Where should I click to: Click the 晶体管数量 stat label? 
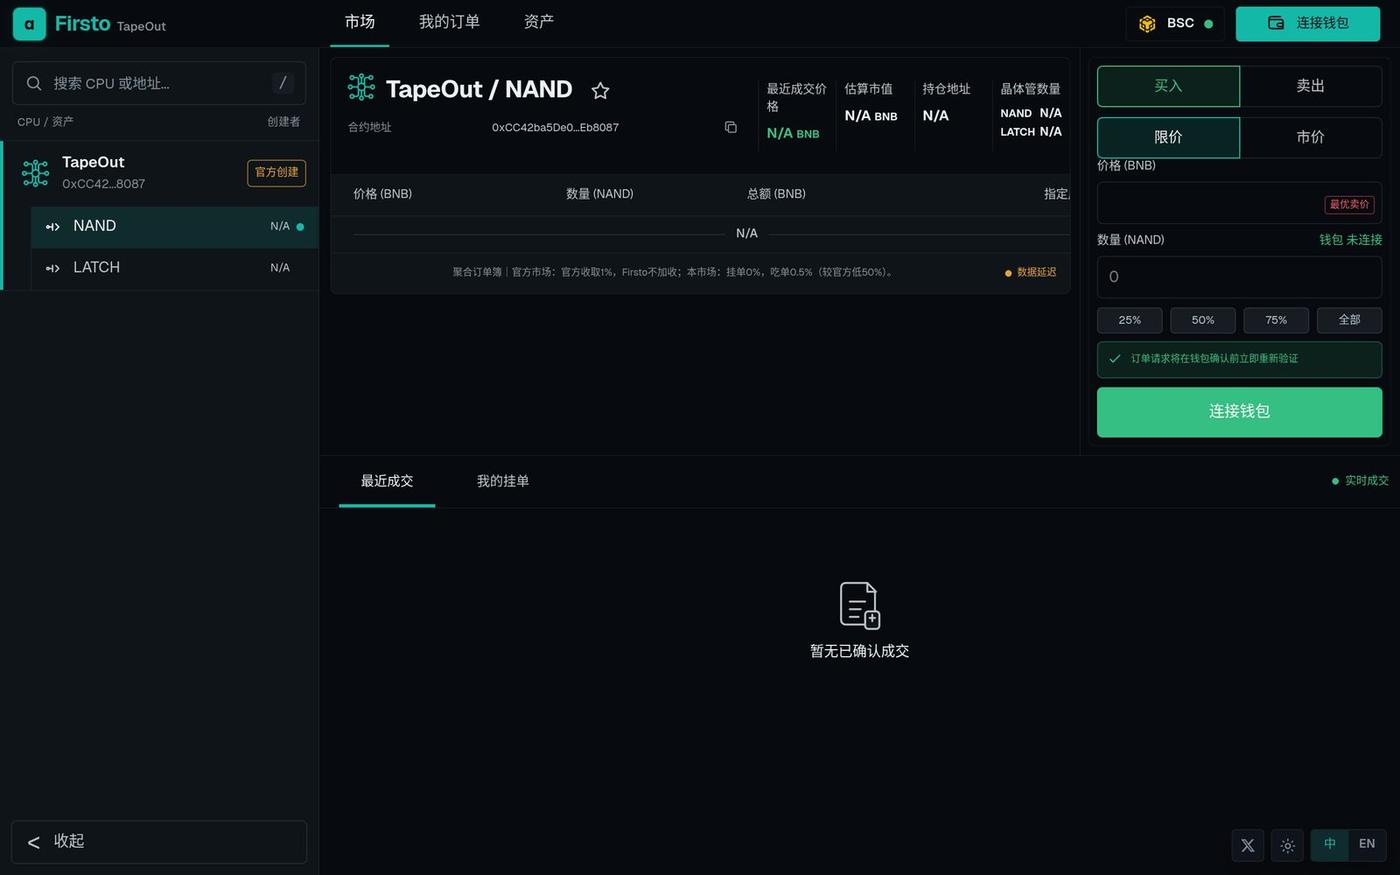pyautogui.click(x=1031, y=89)
